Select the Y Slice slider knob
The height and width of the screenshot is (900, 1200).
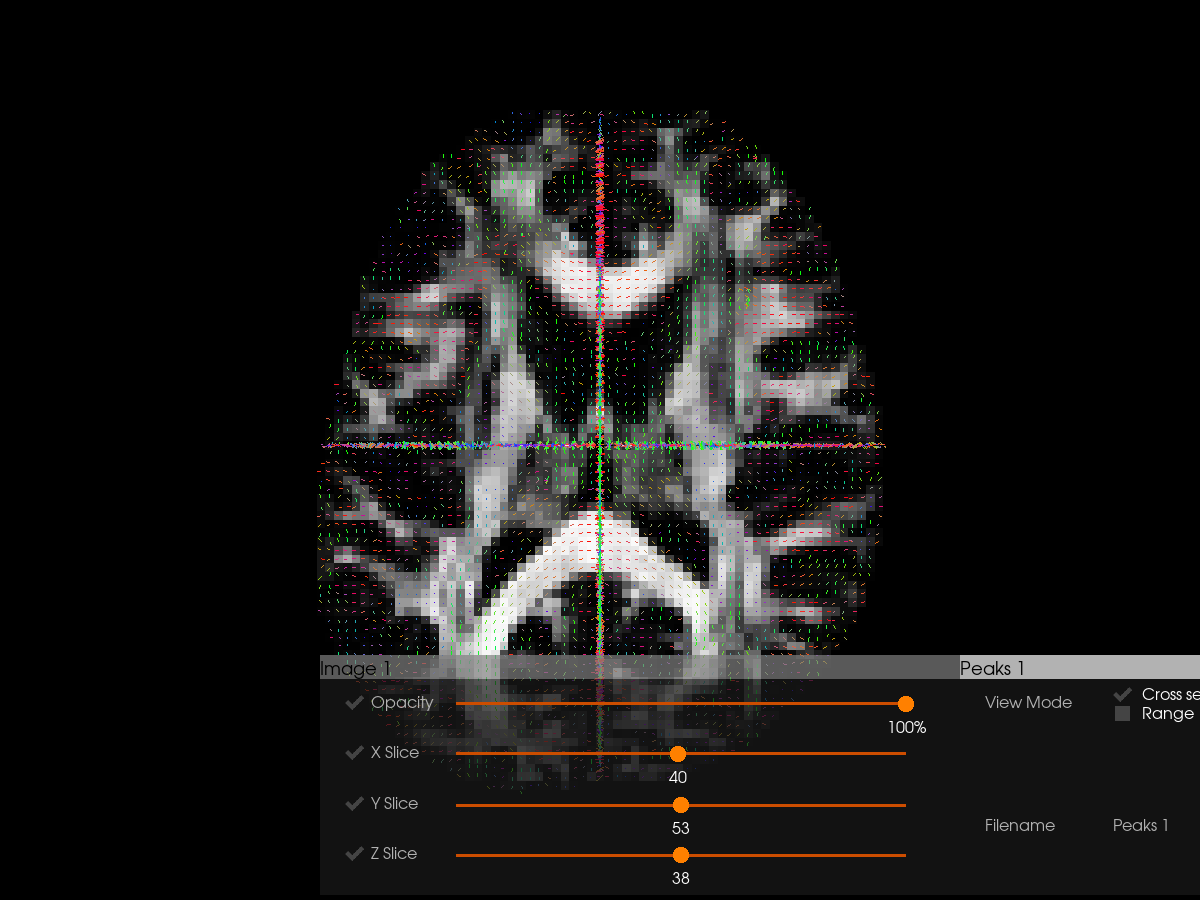click(x=681, y=805)
